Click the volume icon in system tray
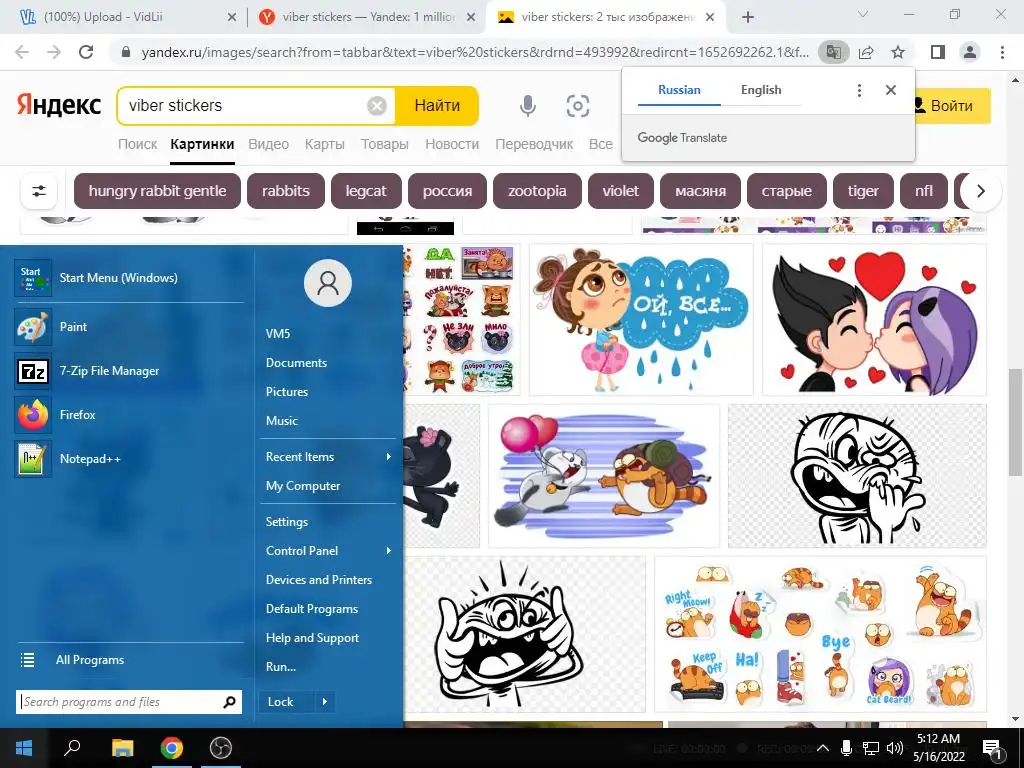 pos(895,748)
